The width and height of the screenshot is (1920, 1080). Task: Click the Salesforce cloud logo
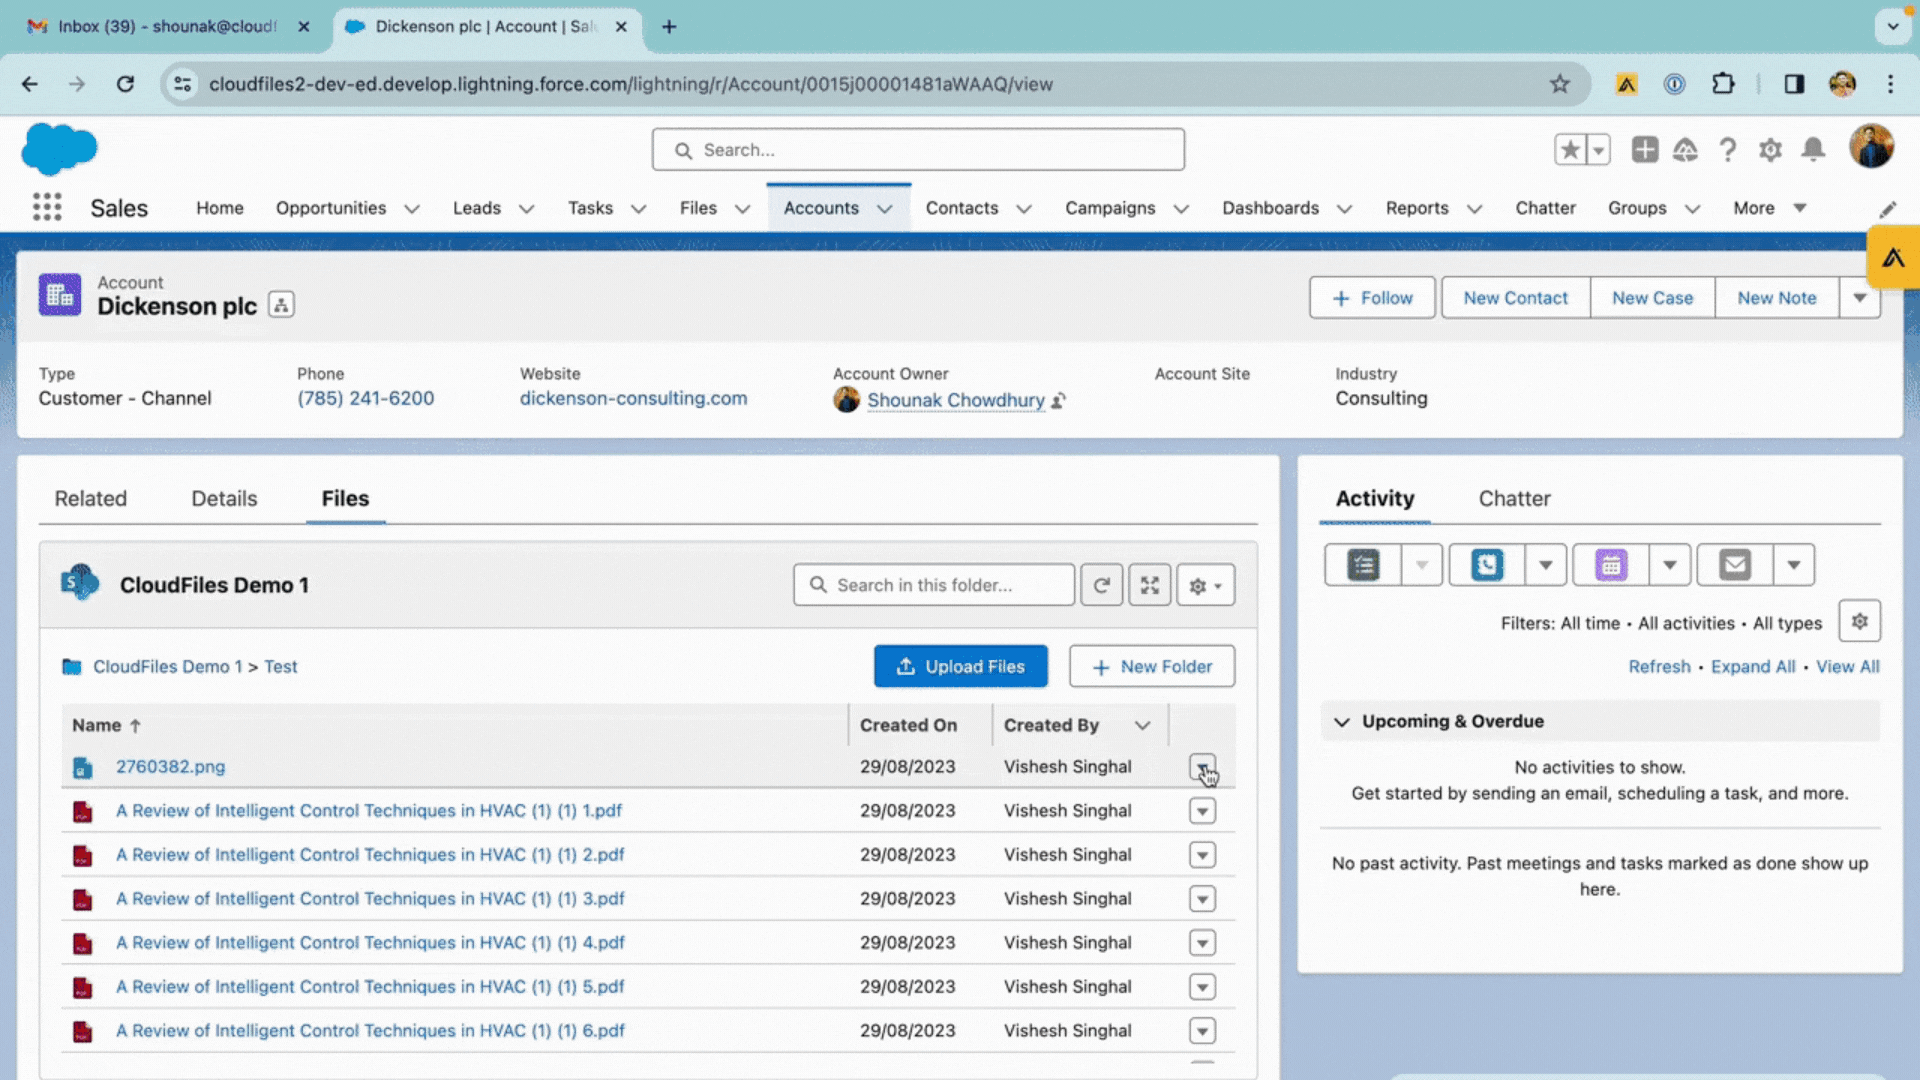pyautogui.click(x=59, y=149)
